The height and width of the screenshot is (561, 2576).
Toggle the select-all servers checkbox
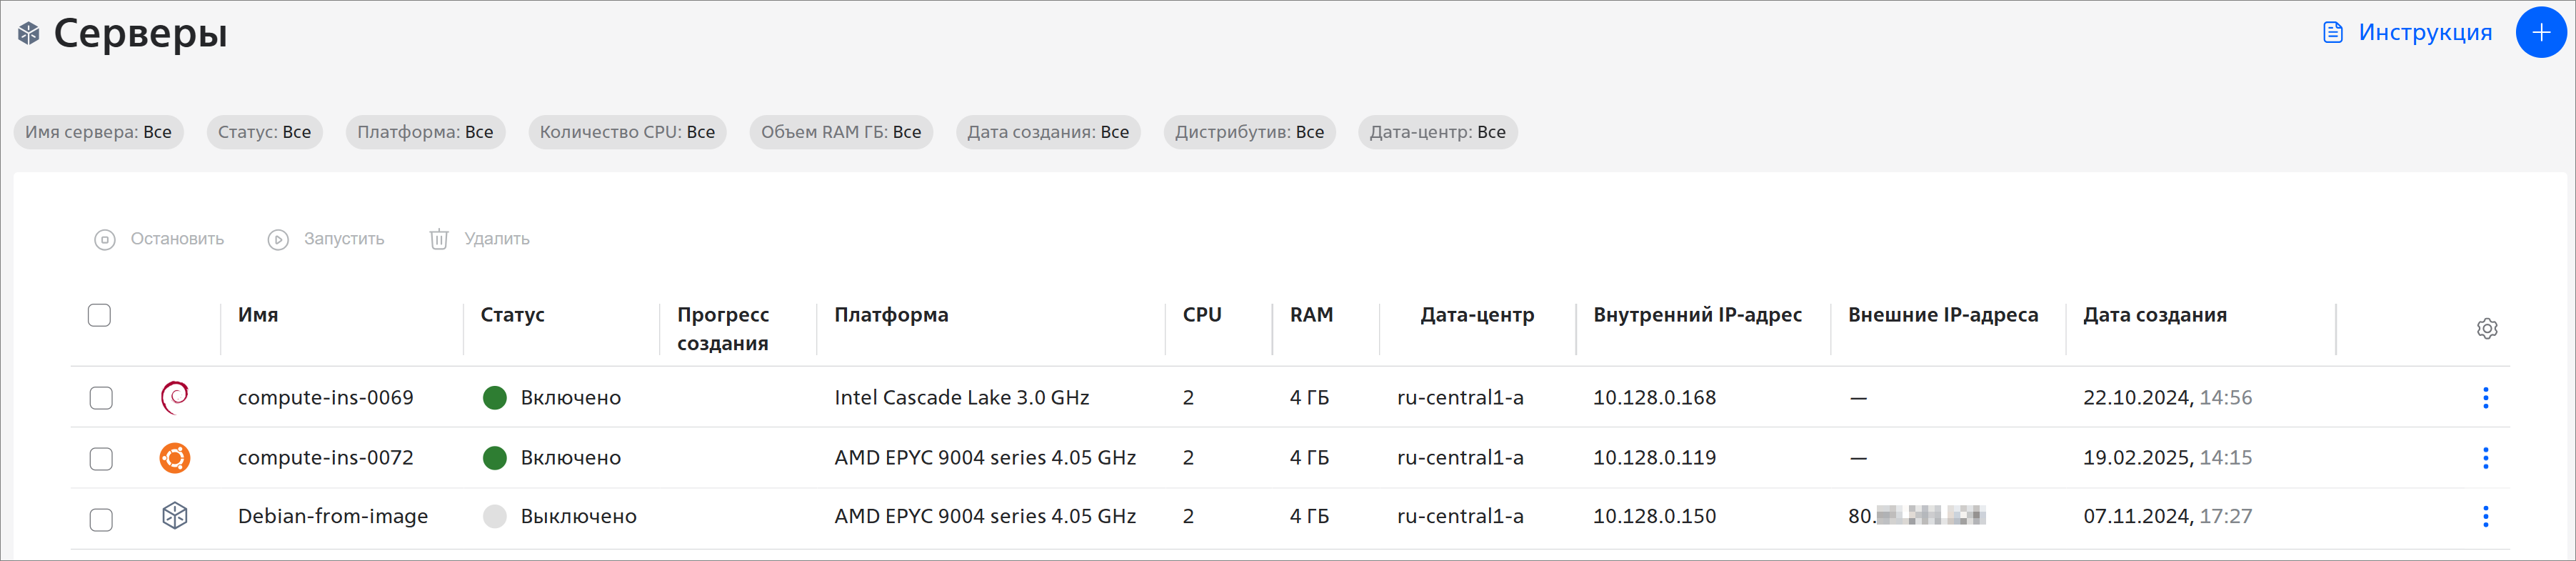pos(99,315)
